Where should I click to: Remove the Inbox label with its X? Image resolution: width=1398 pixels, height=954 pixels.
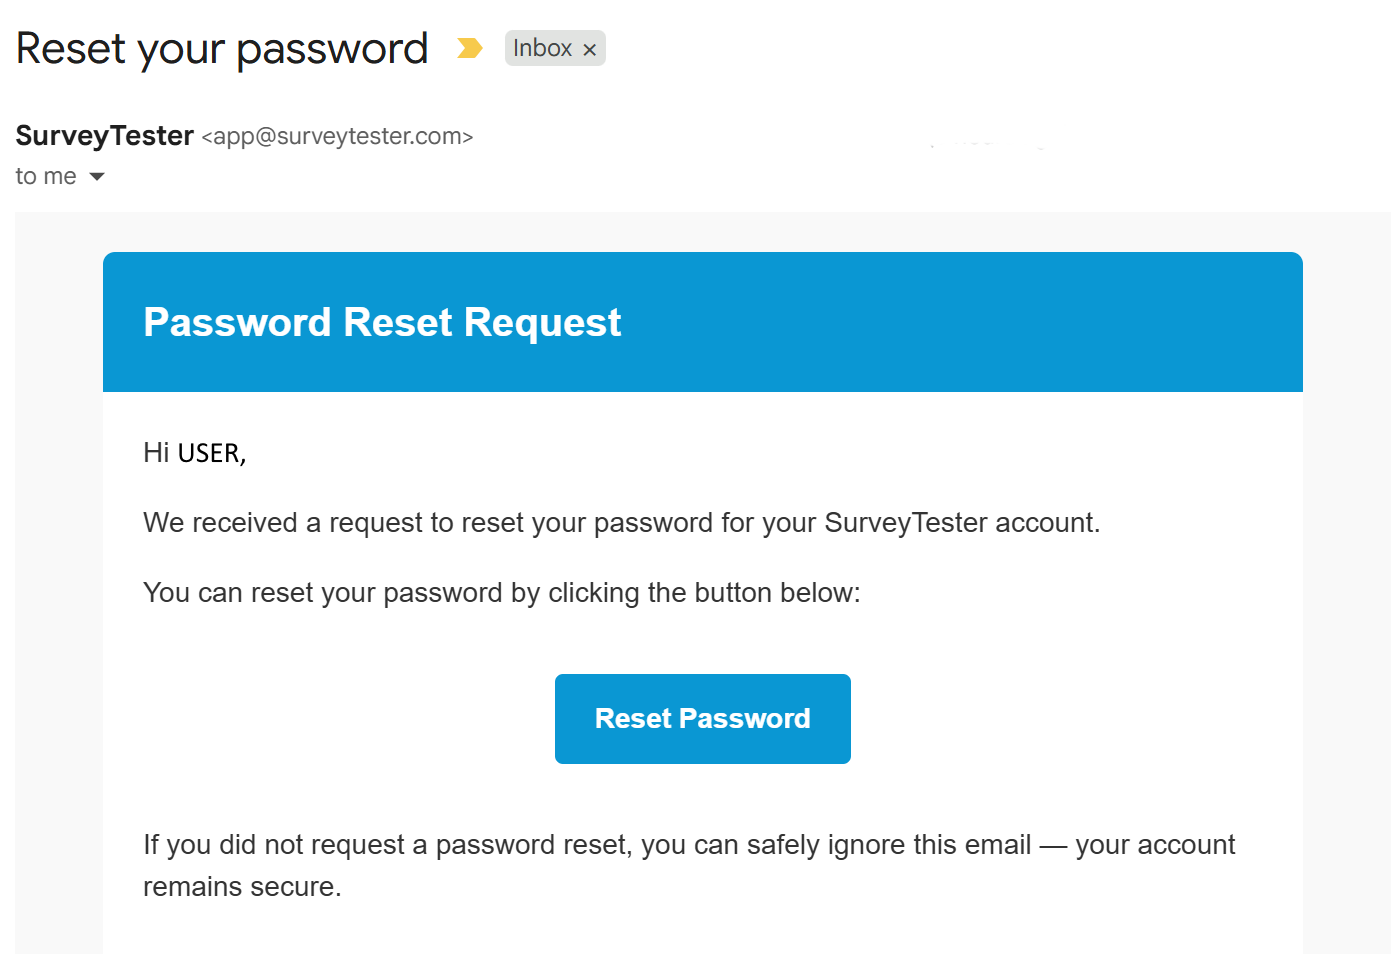coord(590,49)
